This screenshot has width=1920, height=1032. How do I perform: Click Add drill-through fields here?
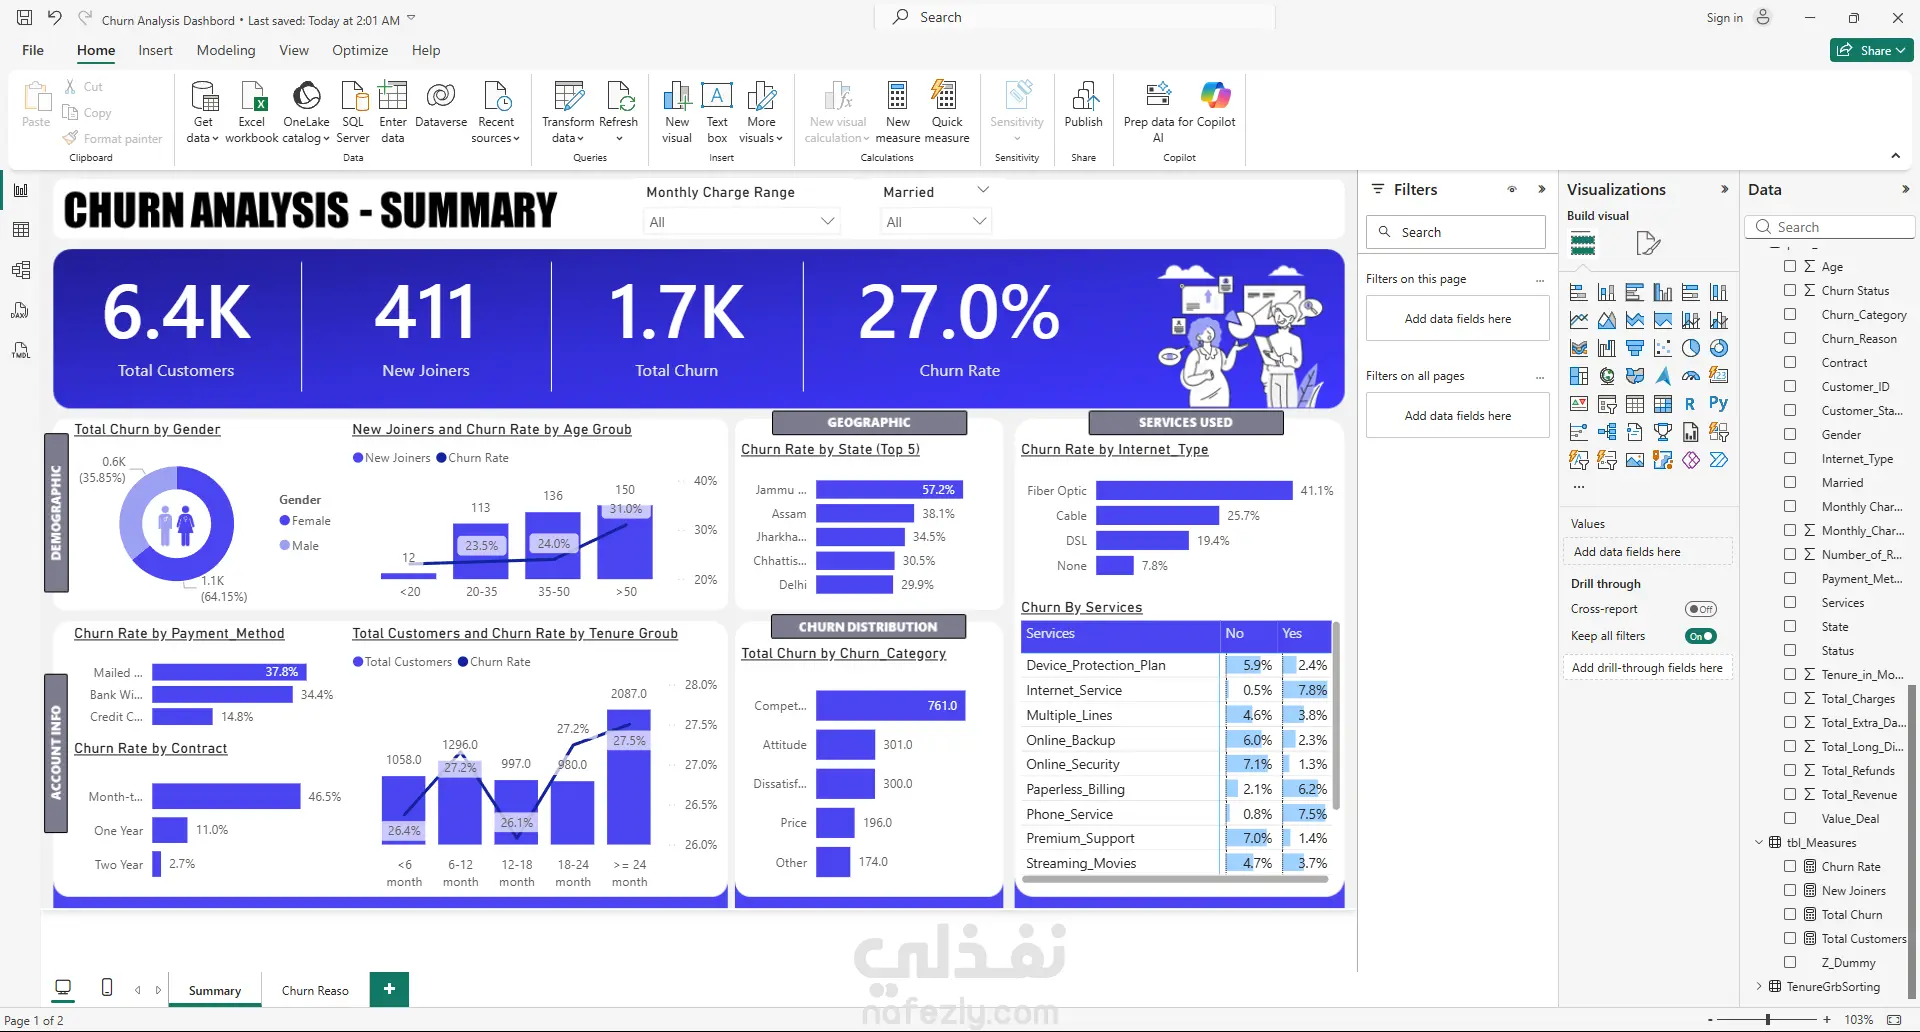point(1646,668)
